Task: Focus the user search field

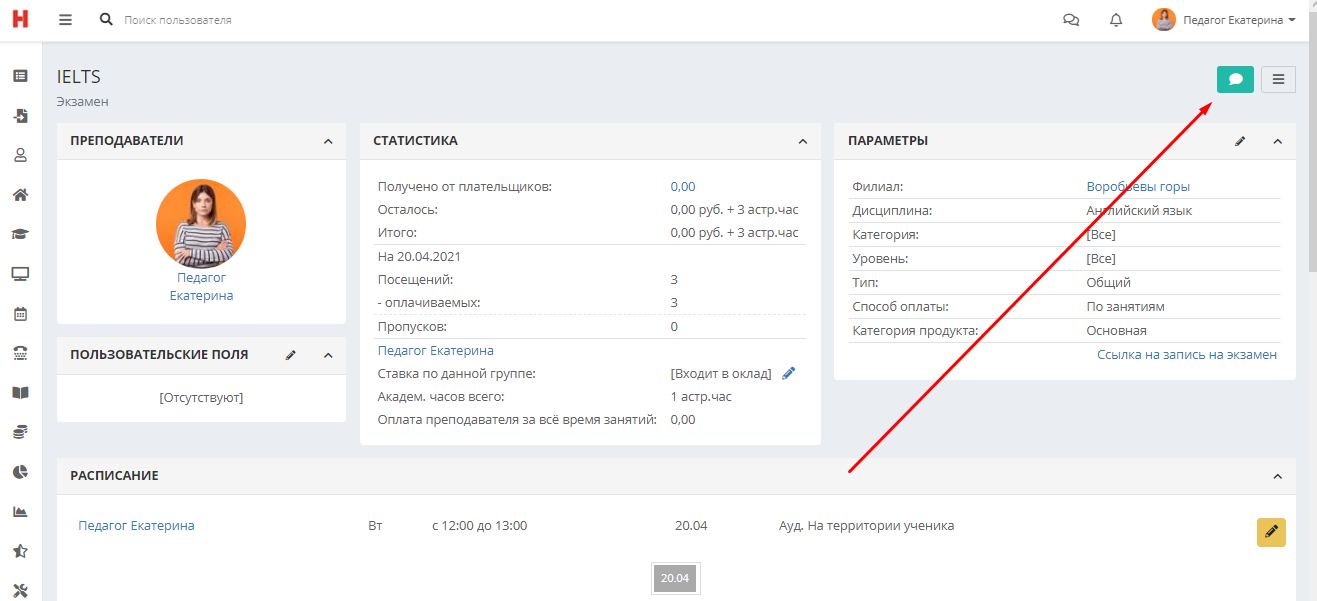Action: coord(178,20)
